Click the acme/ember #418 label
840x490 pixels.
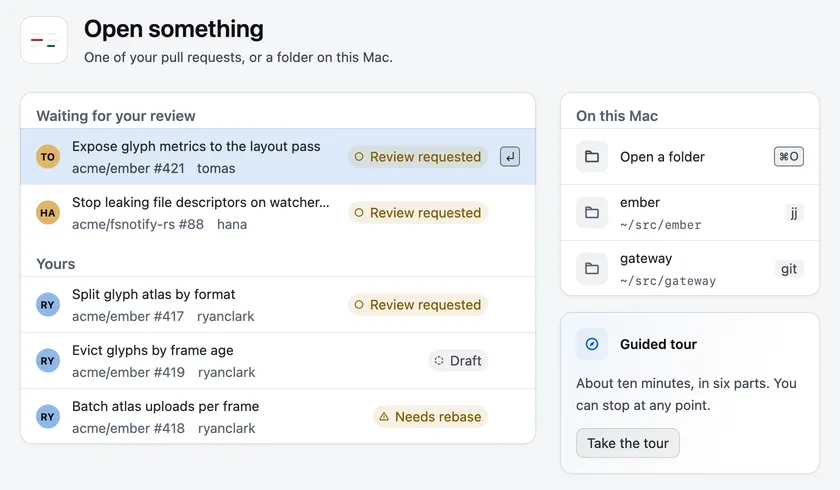click(x=128, y=428)
